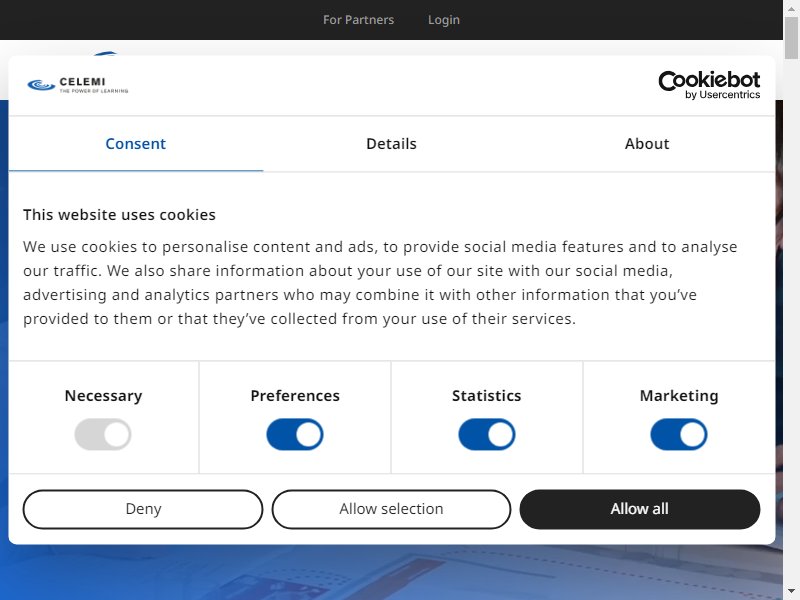Turn off the Statistics cookies switch

pos(487,435)
